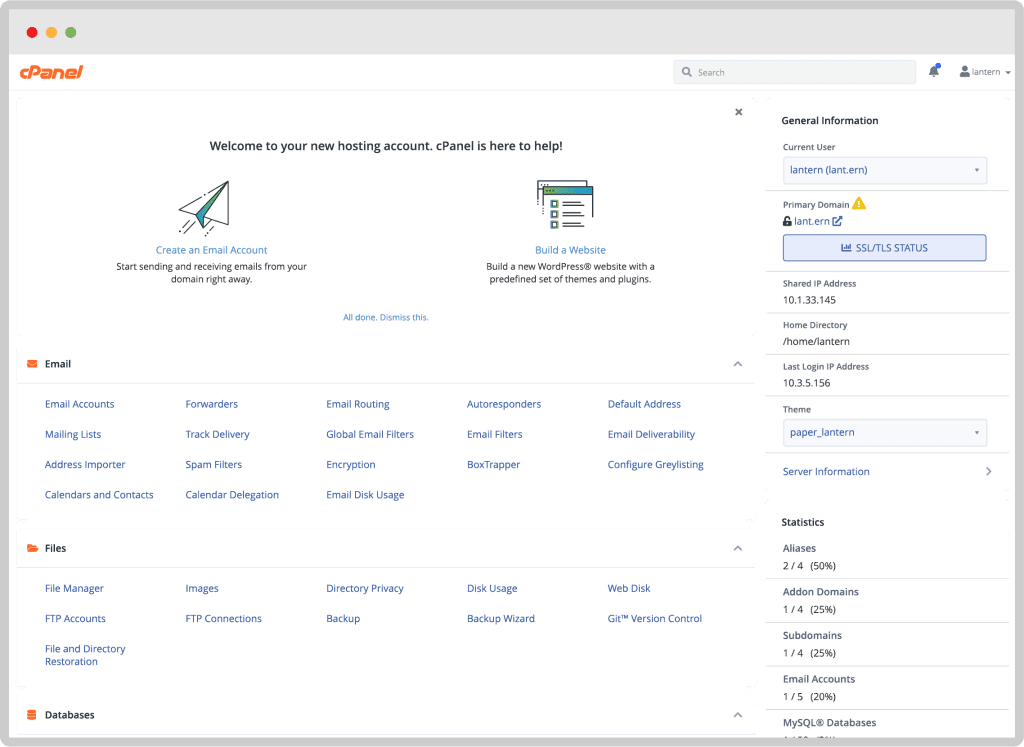The height and width of the screenshot is (747, 1024).
Task: Click the Build a Website illustration
Action: (x=565, y=204)
